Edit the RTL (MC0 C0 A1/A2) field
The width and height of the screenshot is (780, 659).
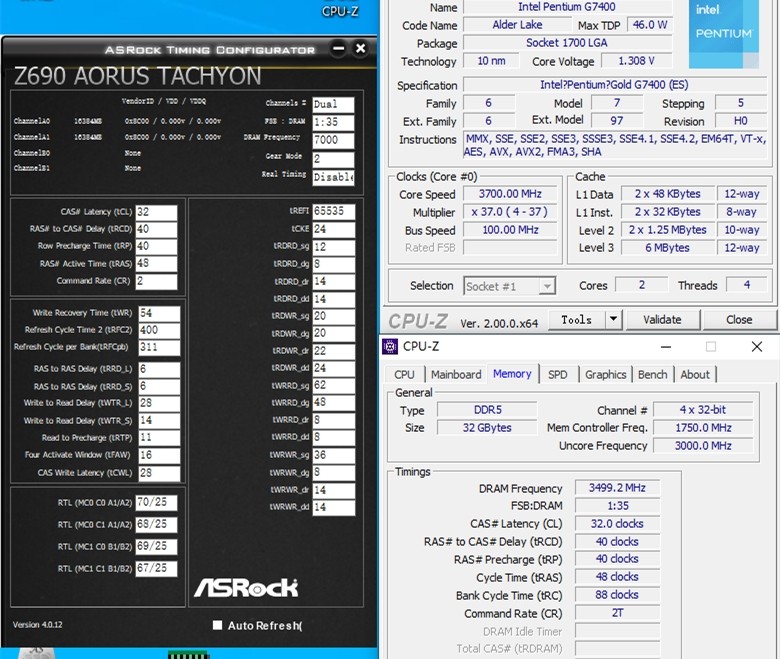[157, 502]
